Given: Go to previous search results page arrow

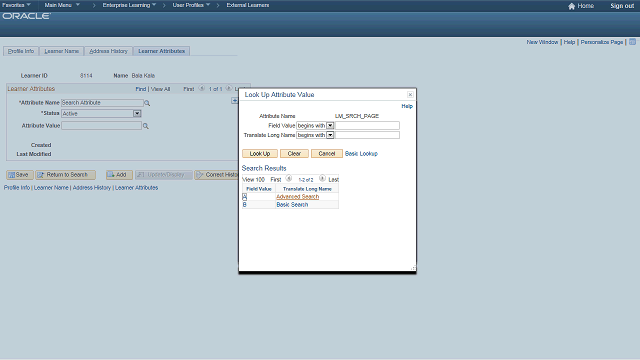Looking at the screenshot, I should click(x=289, y=179).
